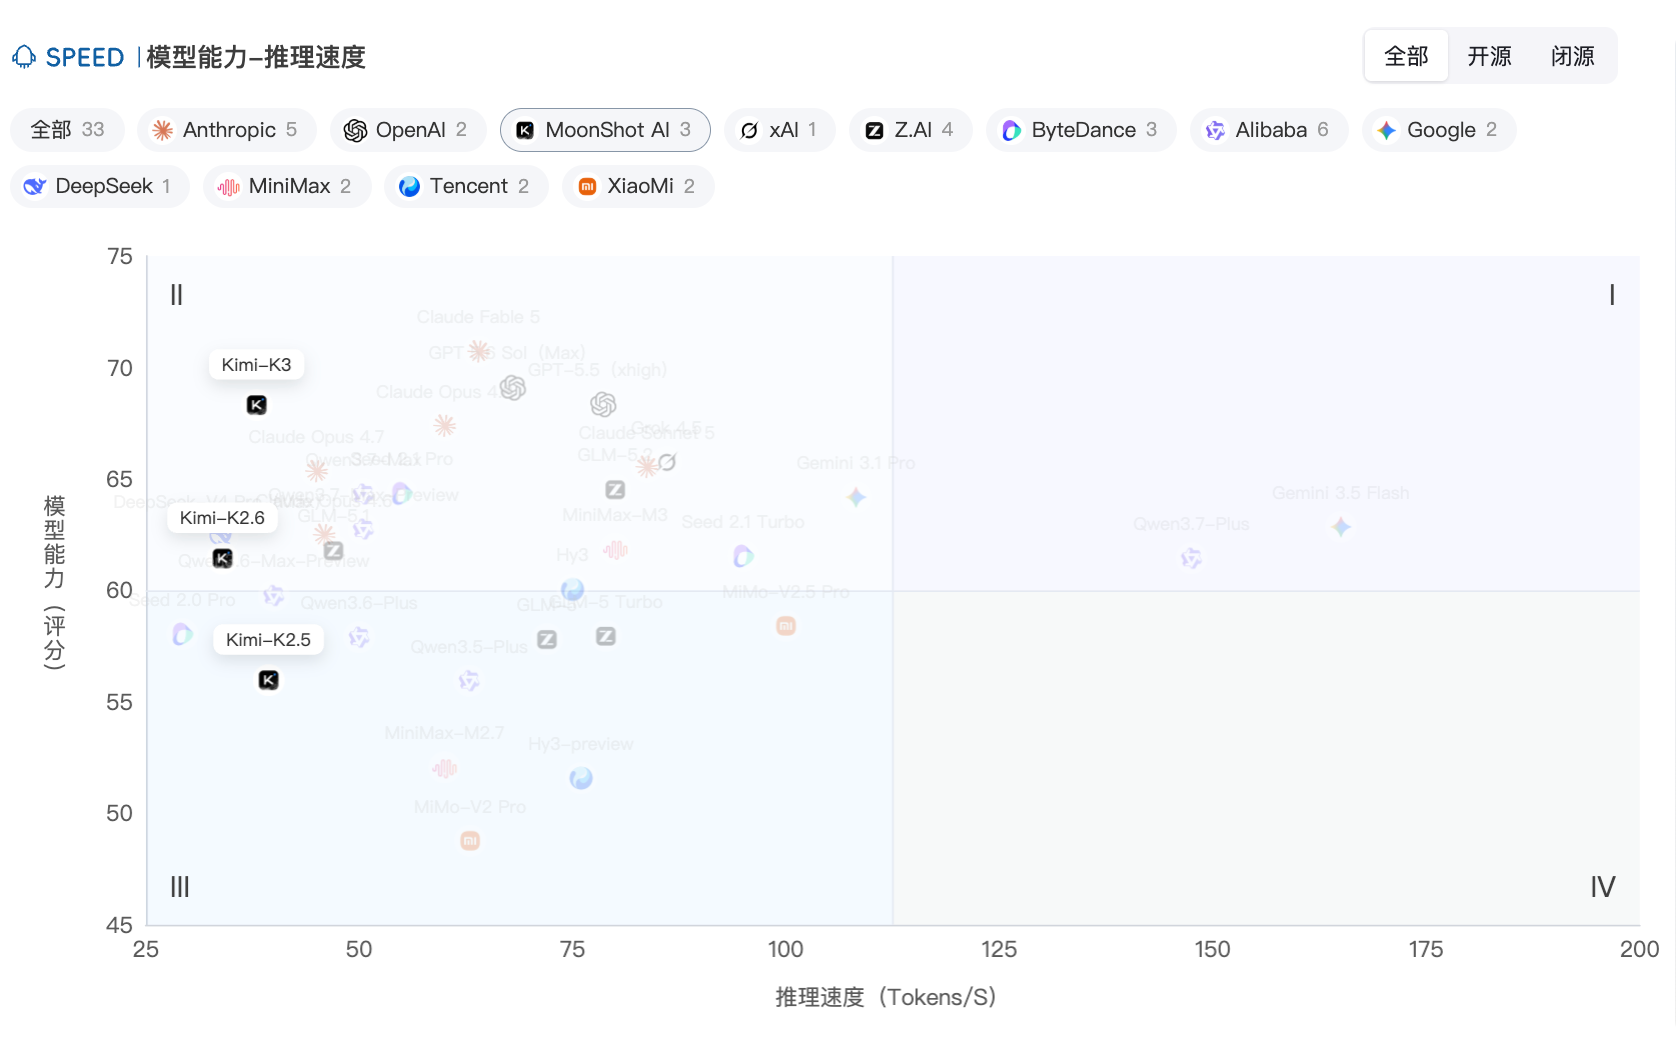Select the 全部 33 vendor filter chip

pos(67,130)
